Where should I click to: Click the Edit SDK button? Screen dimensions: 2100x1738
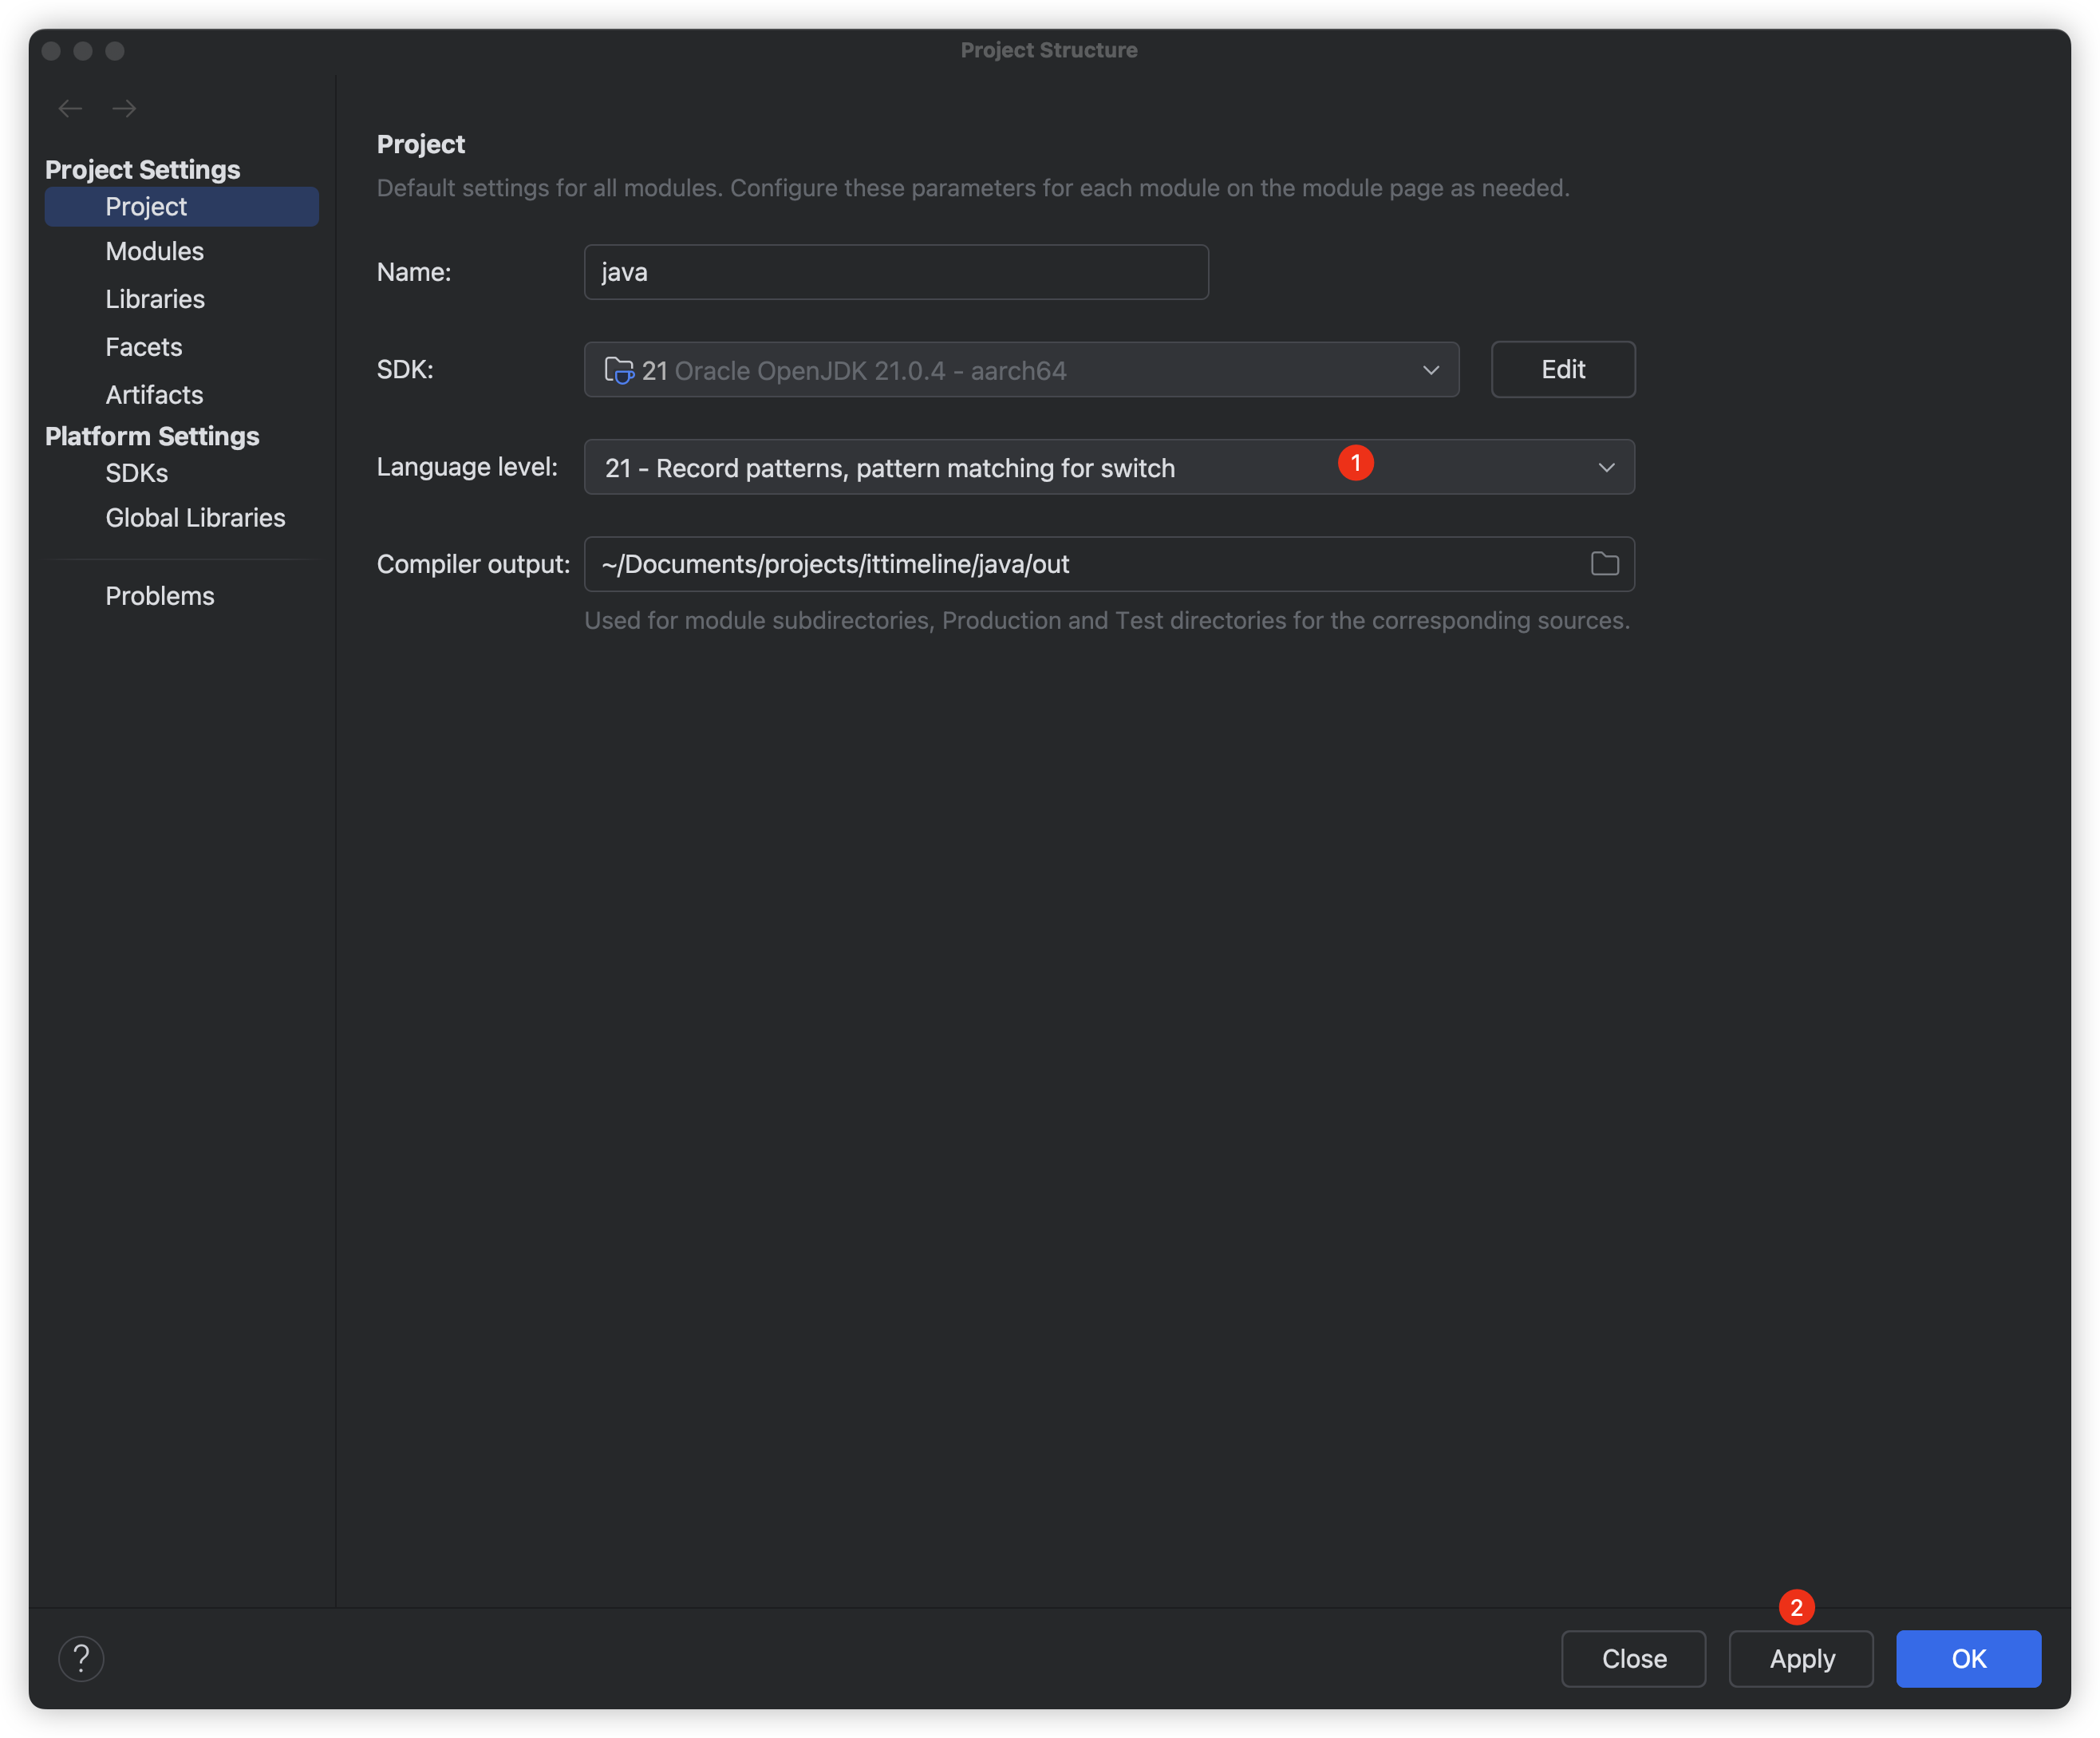click(1562, 369)
